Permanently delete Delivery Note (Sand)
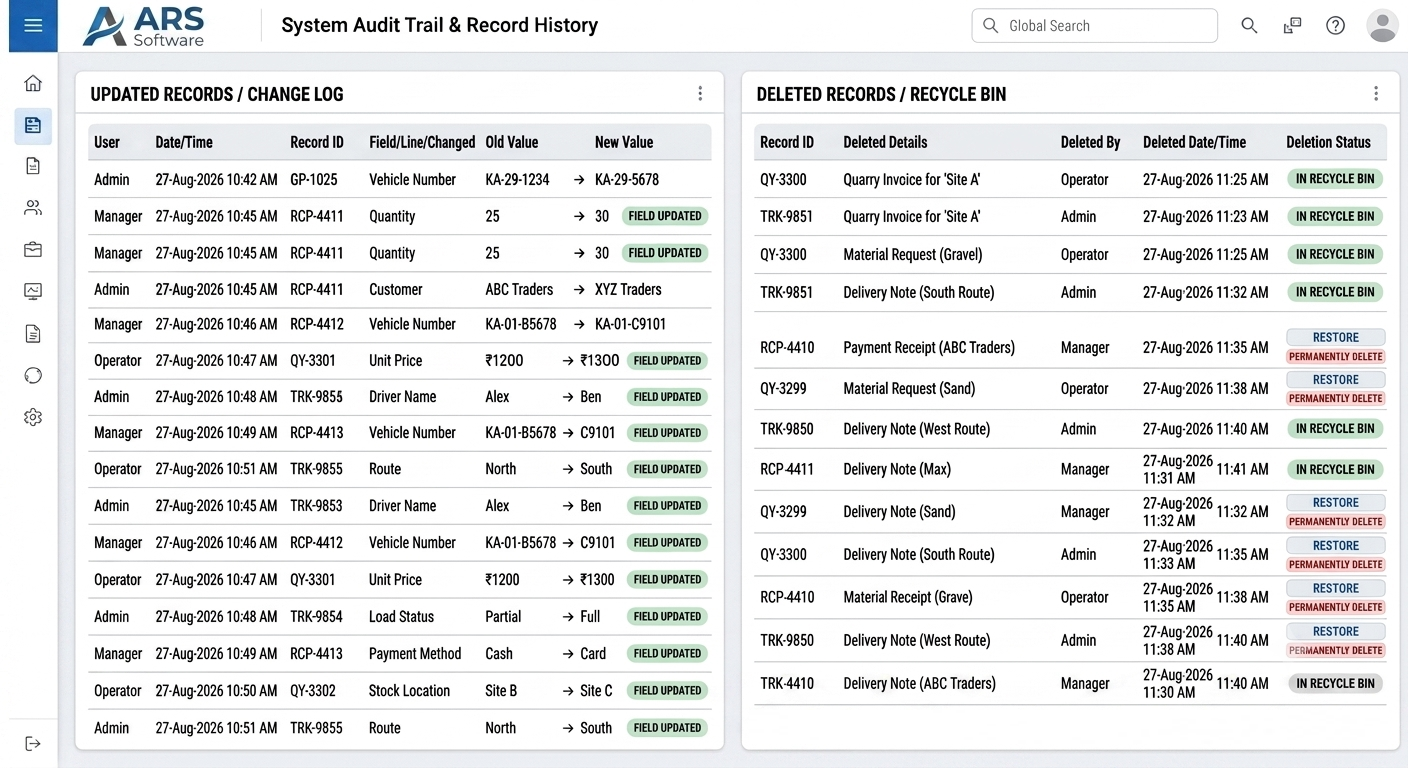The image size is (1408, 768). 1335,522
